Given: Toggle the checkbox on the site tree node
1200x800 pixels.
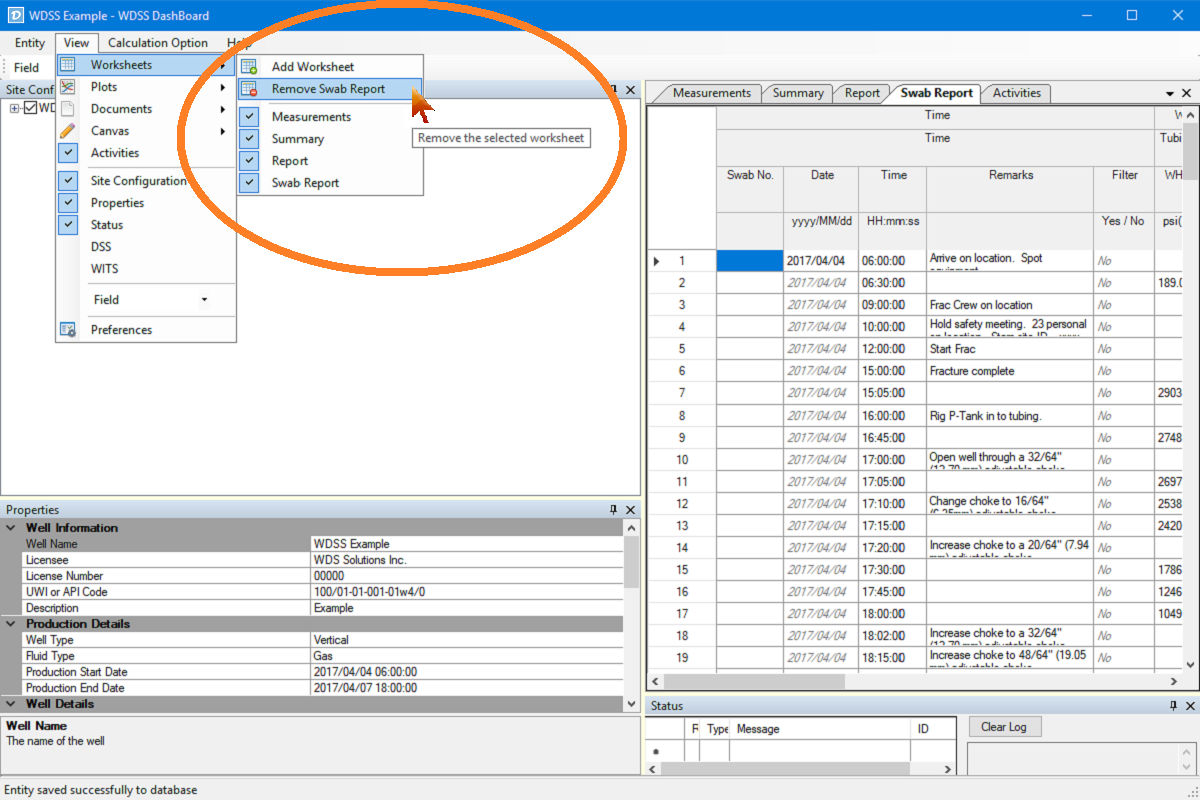Looking at the screenshot, I should [30, 108].
